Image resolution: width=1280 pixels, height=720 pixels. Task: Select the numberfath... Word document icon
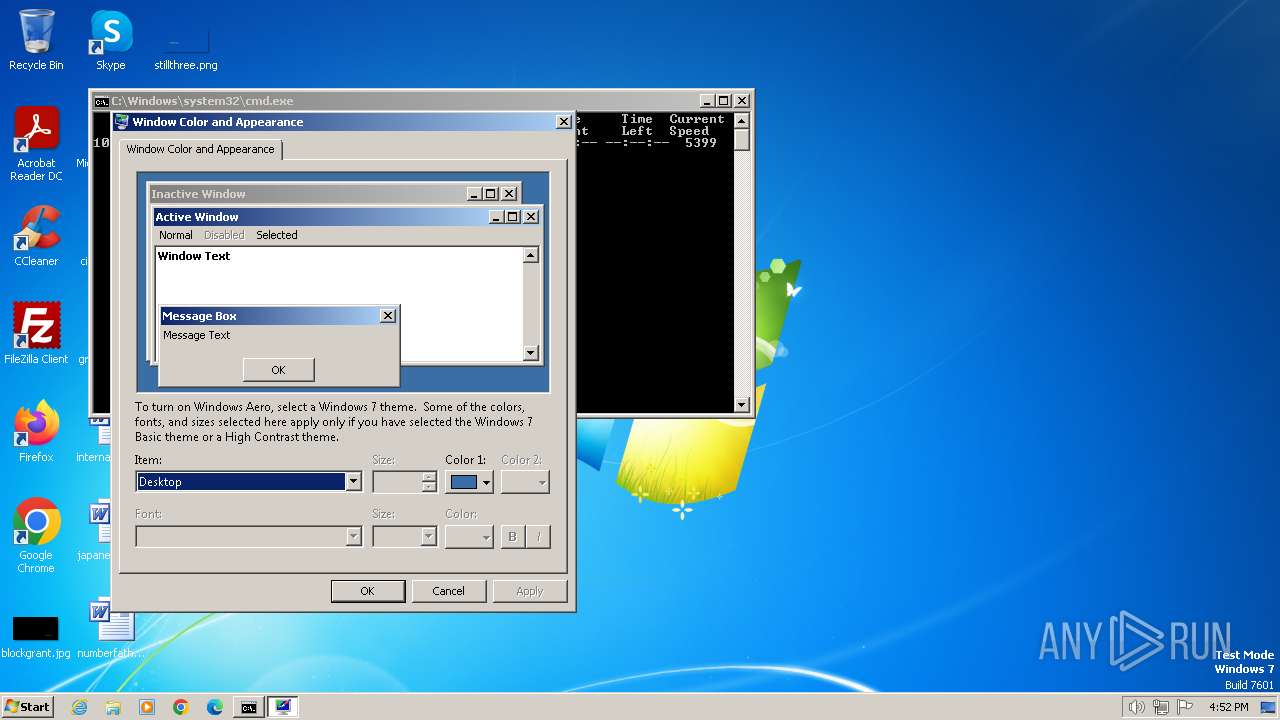click(111, 629)
